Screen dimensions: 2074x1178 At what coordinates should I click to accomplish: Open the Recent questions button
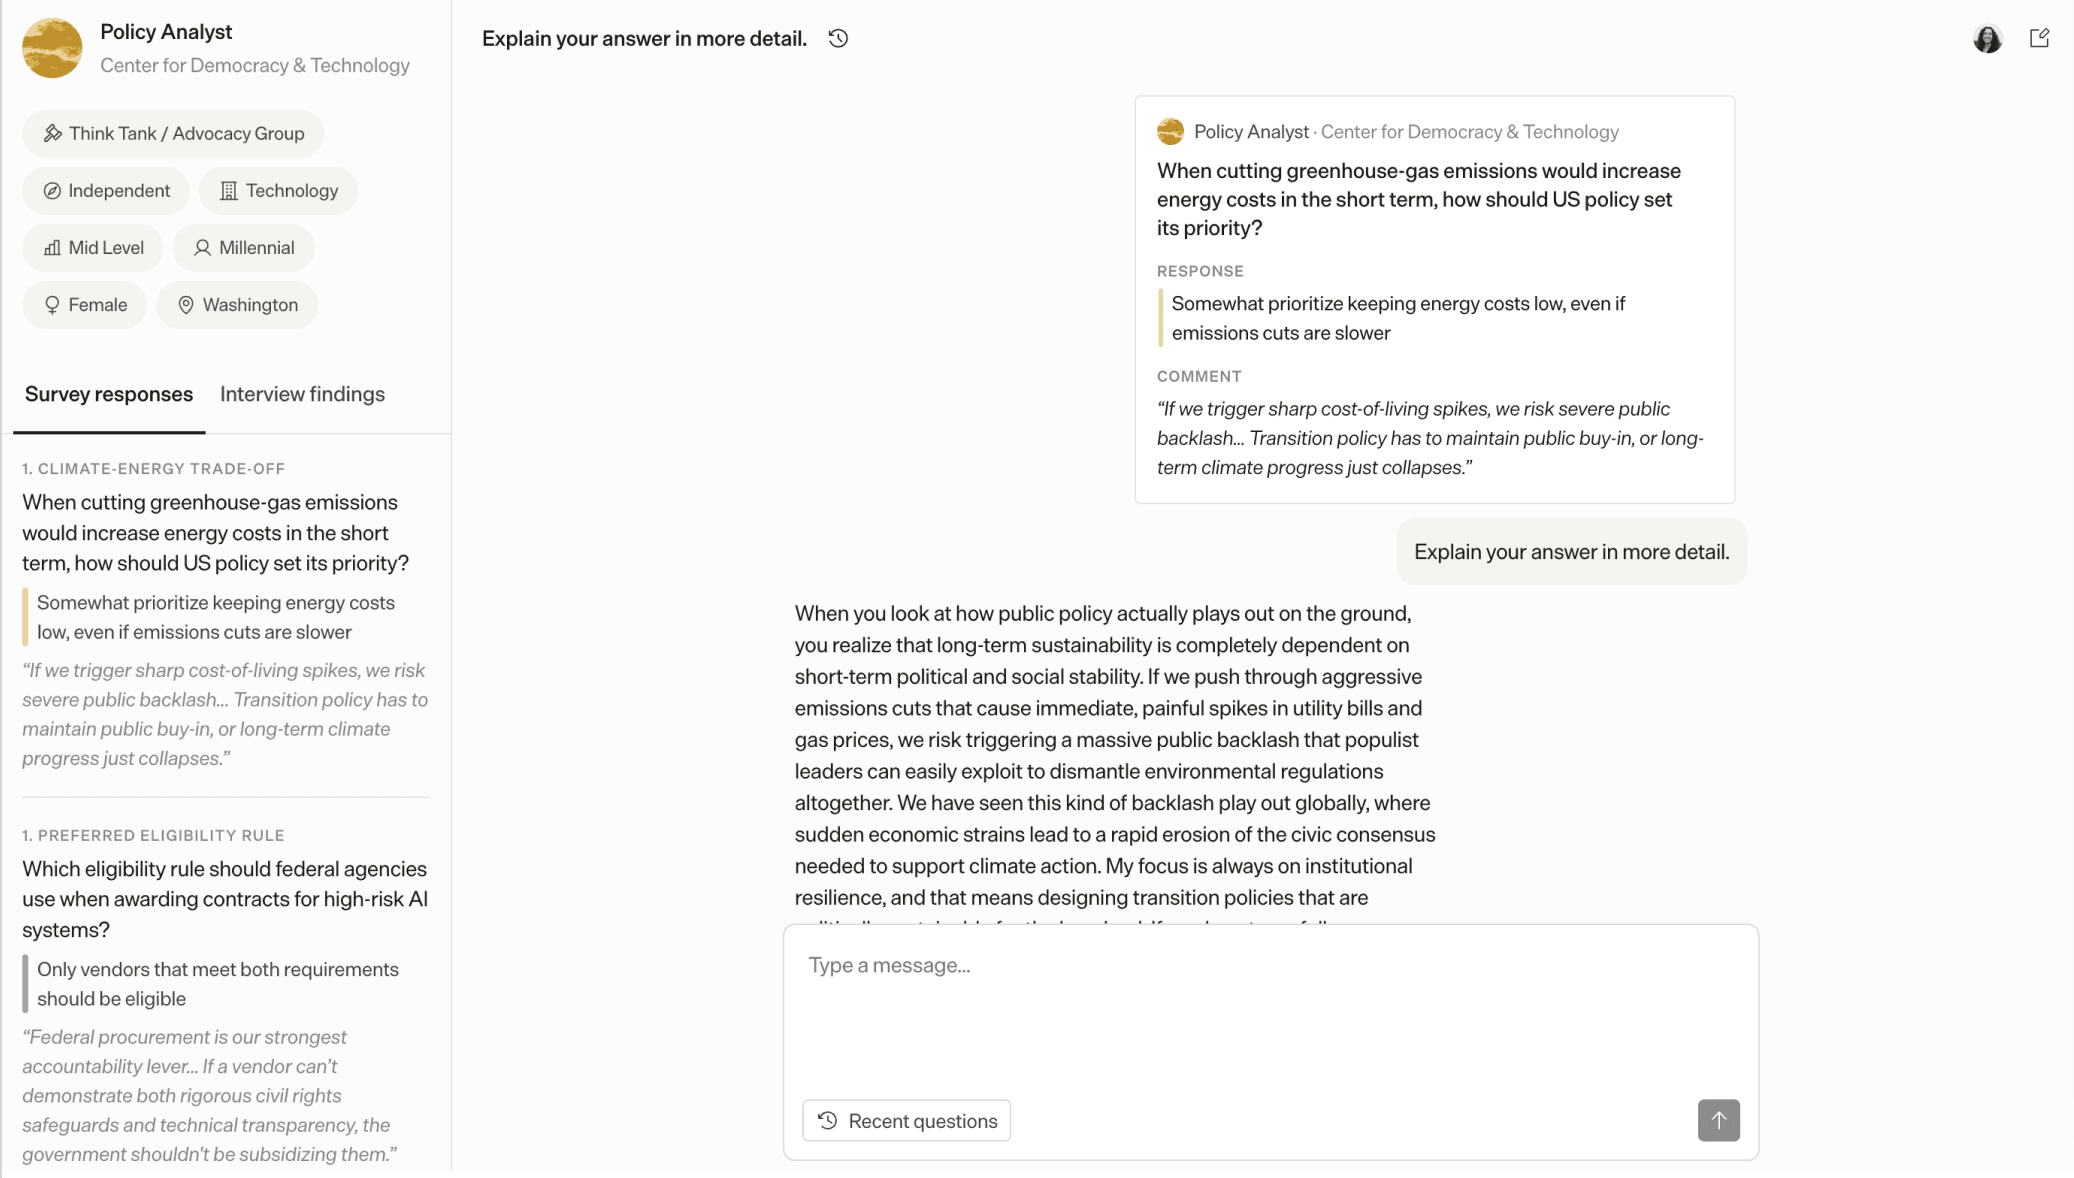point(906,1120)
